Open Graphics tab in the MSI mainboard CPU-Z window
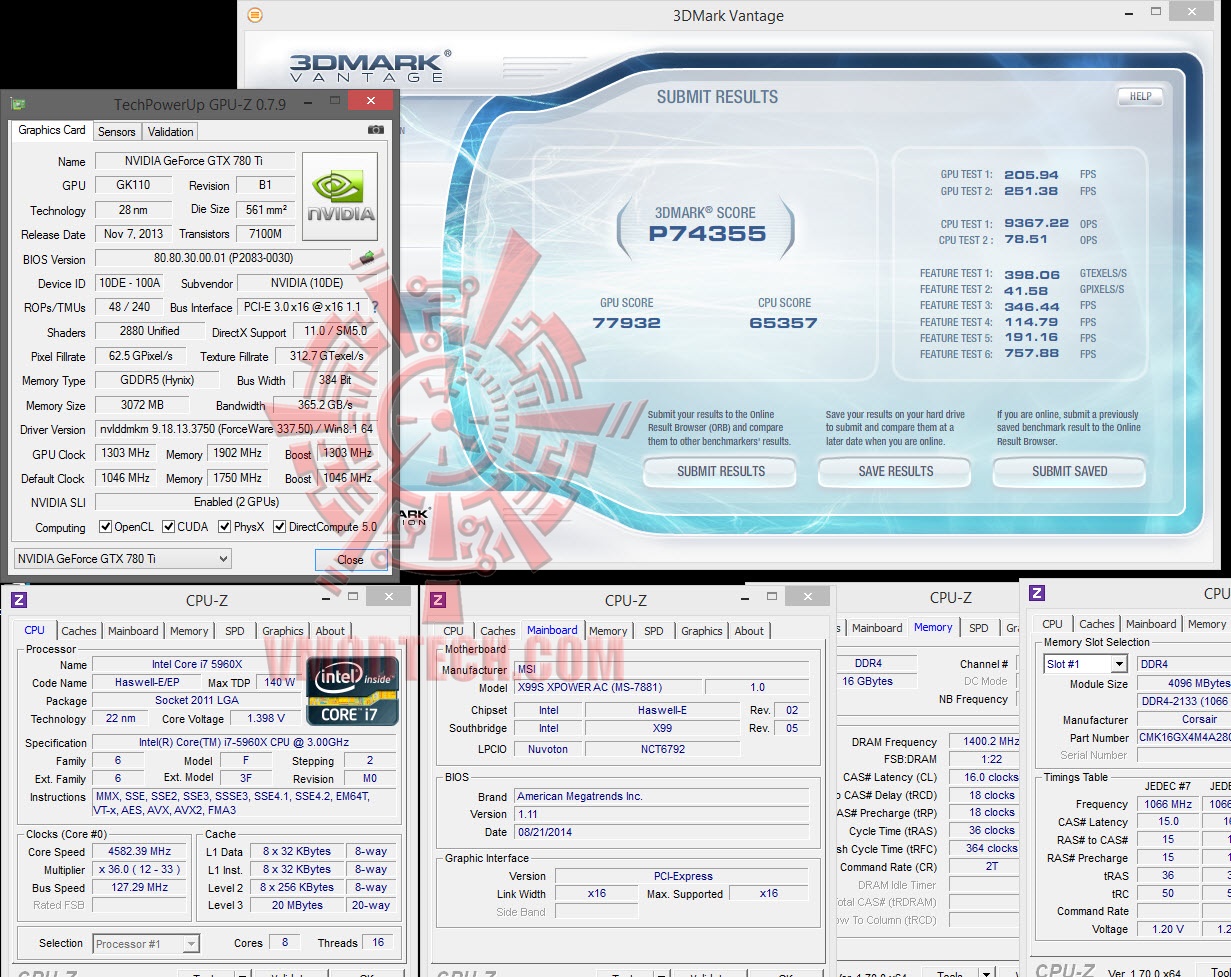The width and height of the screenshot is (1231, 977). (x=701, y=631)
